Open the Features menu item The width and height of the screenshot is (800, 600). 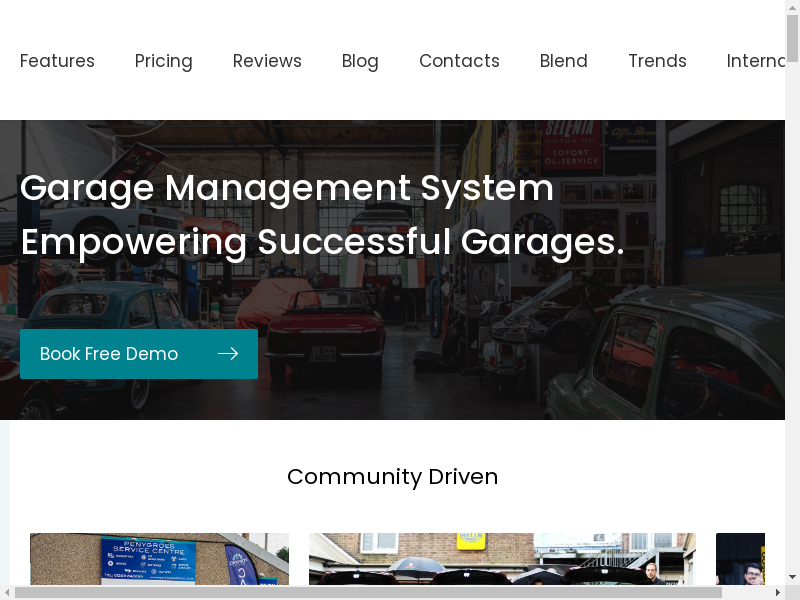click(57, 61)
